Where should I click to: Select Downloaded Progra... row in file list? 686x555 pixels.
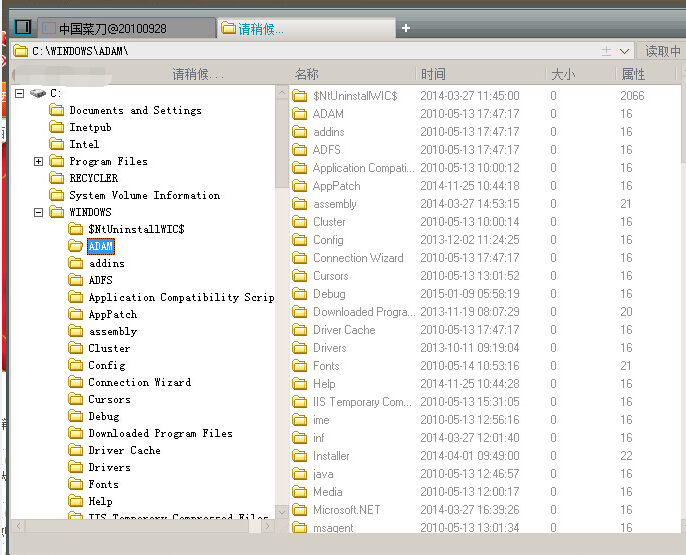tap(485, 312)
